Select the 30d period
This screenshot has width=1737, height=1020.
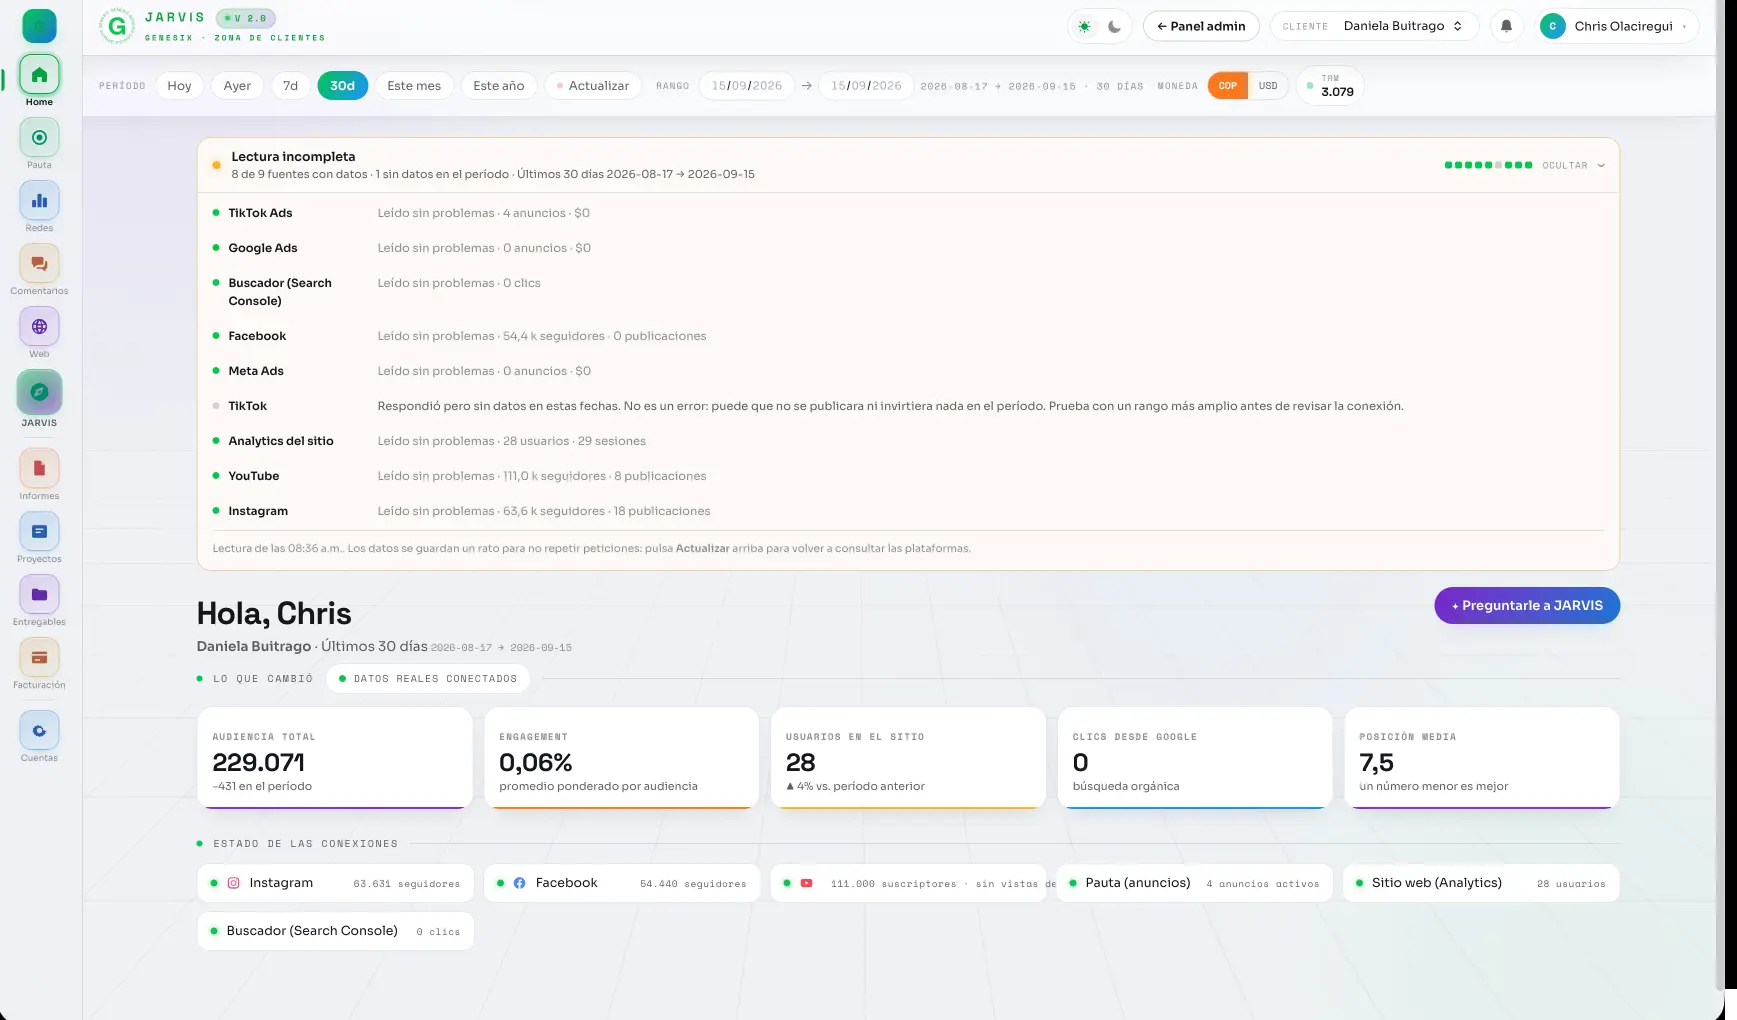(342, 86)
